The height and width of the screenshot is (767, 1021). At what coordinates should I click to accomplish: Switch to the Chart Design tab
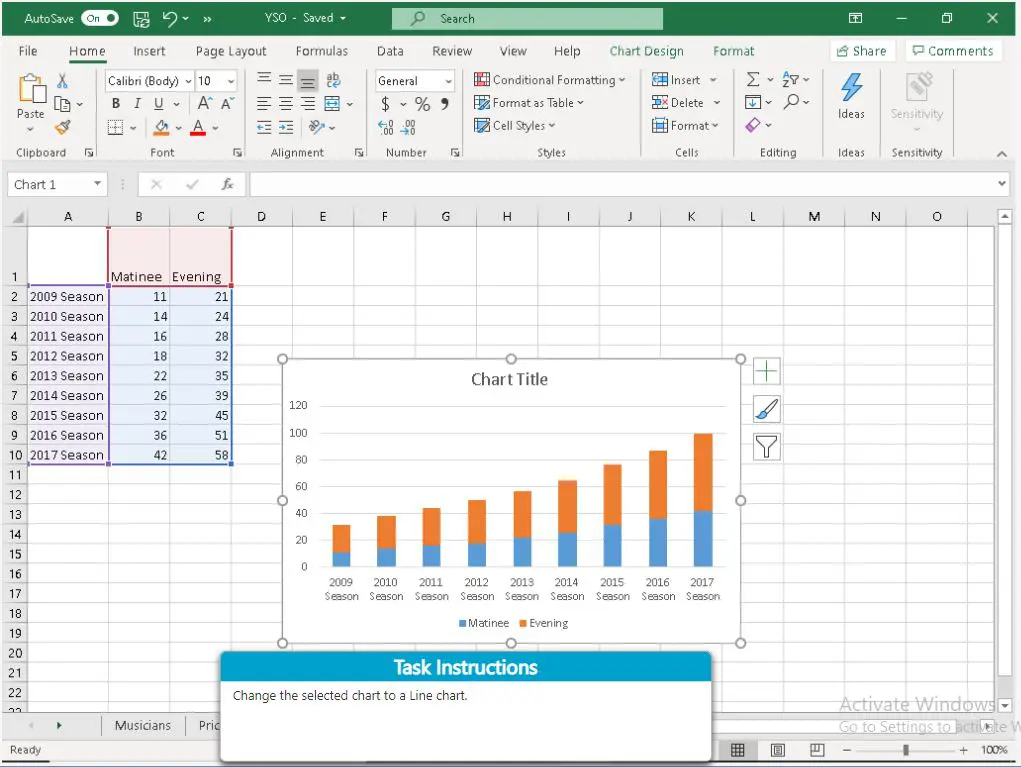[646, 51]
